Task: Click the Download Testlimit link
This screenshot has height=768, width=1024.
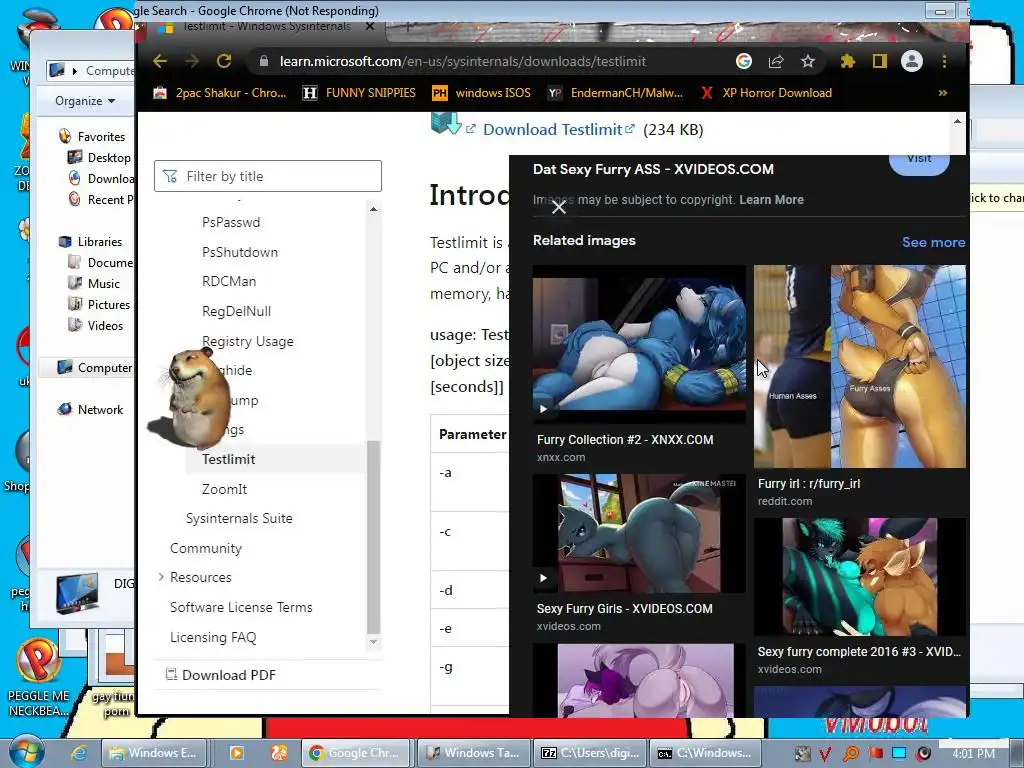Action: 558,129
